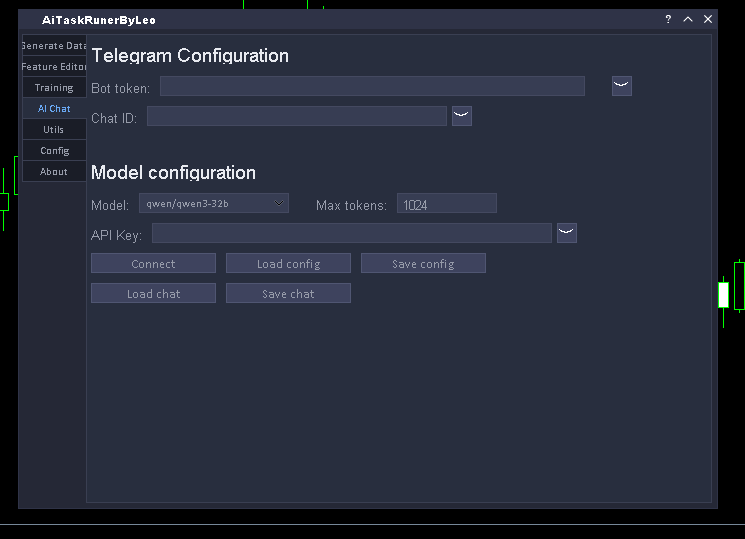
Task: Focus the Bot token input field
Action: coord(372,86)
